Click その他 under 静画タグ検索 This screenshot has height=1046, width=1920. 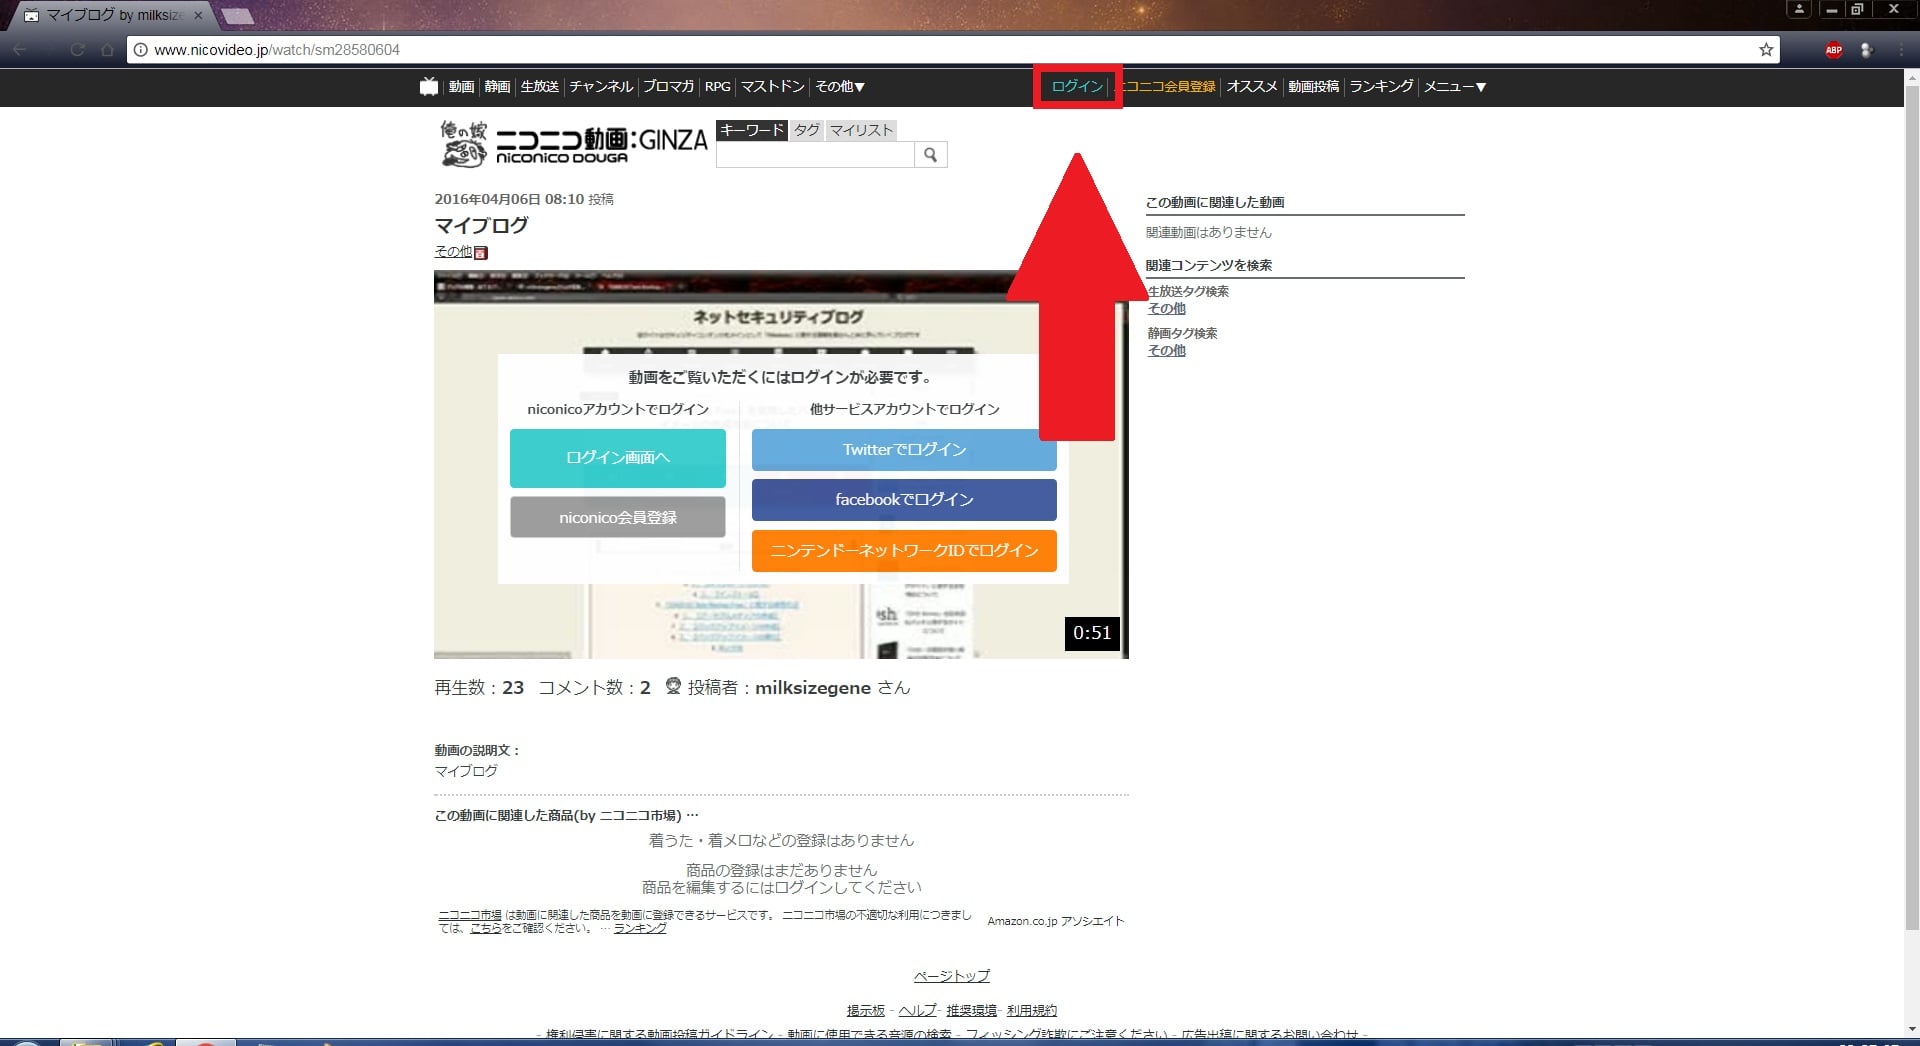tap(1166, 351)
